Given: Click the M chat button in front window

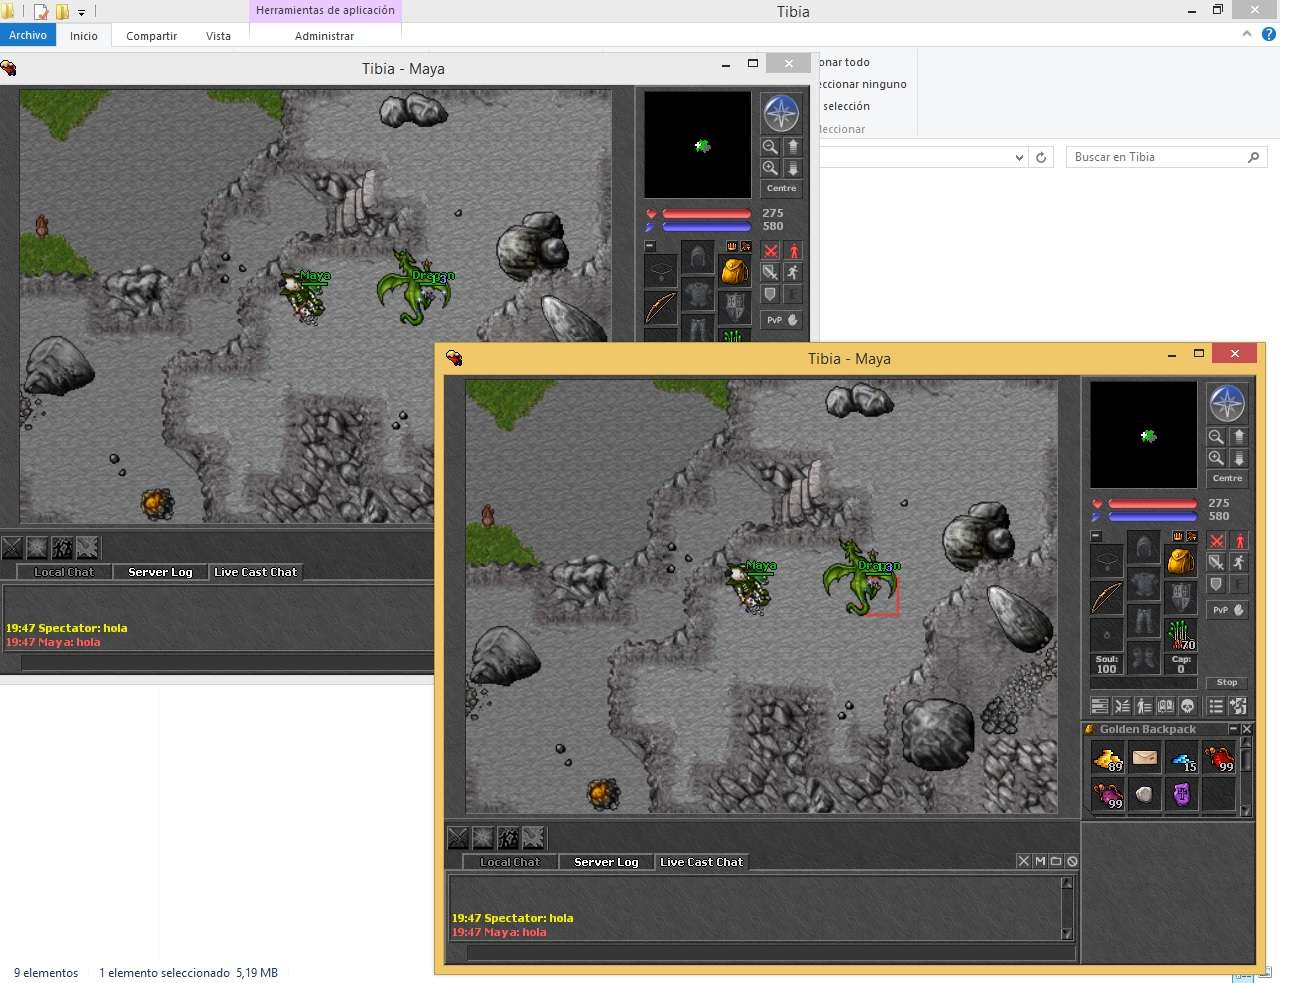Looking at the screenshot, I should pyautogui.click(x=1040, y=861).
